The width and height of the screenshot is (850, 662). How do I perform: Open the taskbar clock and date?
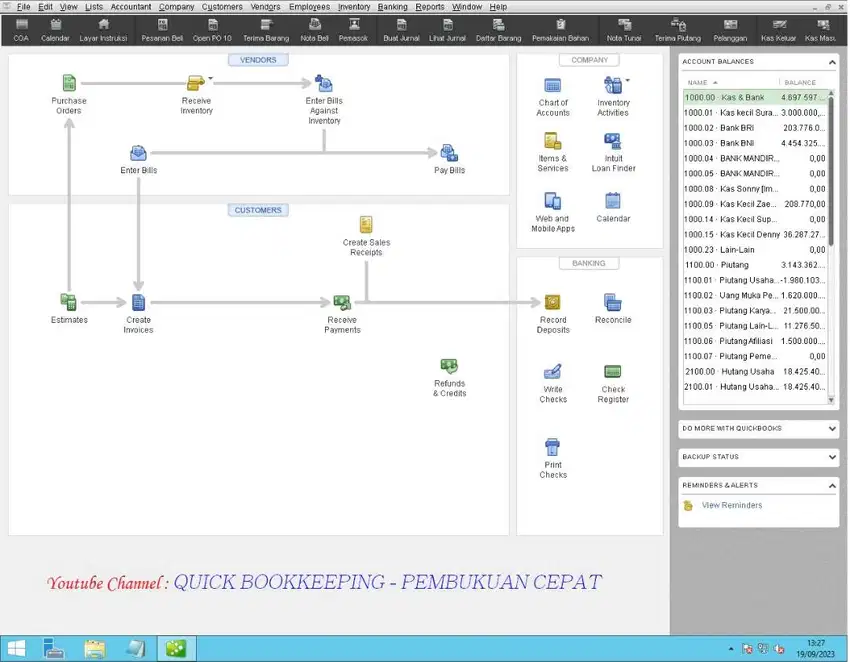[x=815, y=648]
